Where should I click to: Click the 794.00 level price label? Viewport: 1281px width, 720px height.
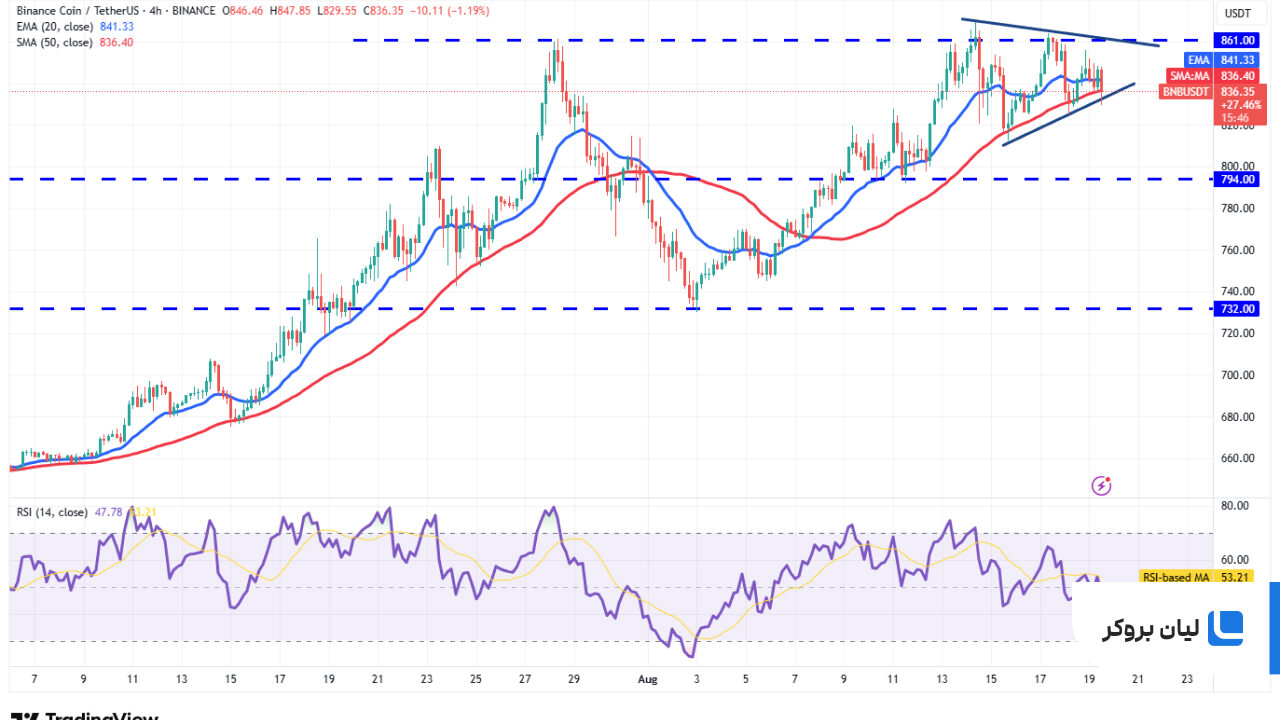(1238, 179)
